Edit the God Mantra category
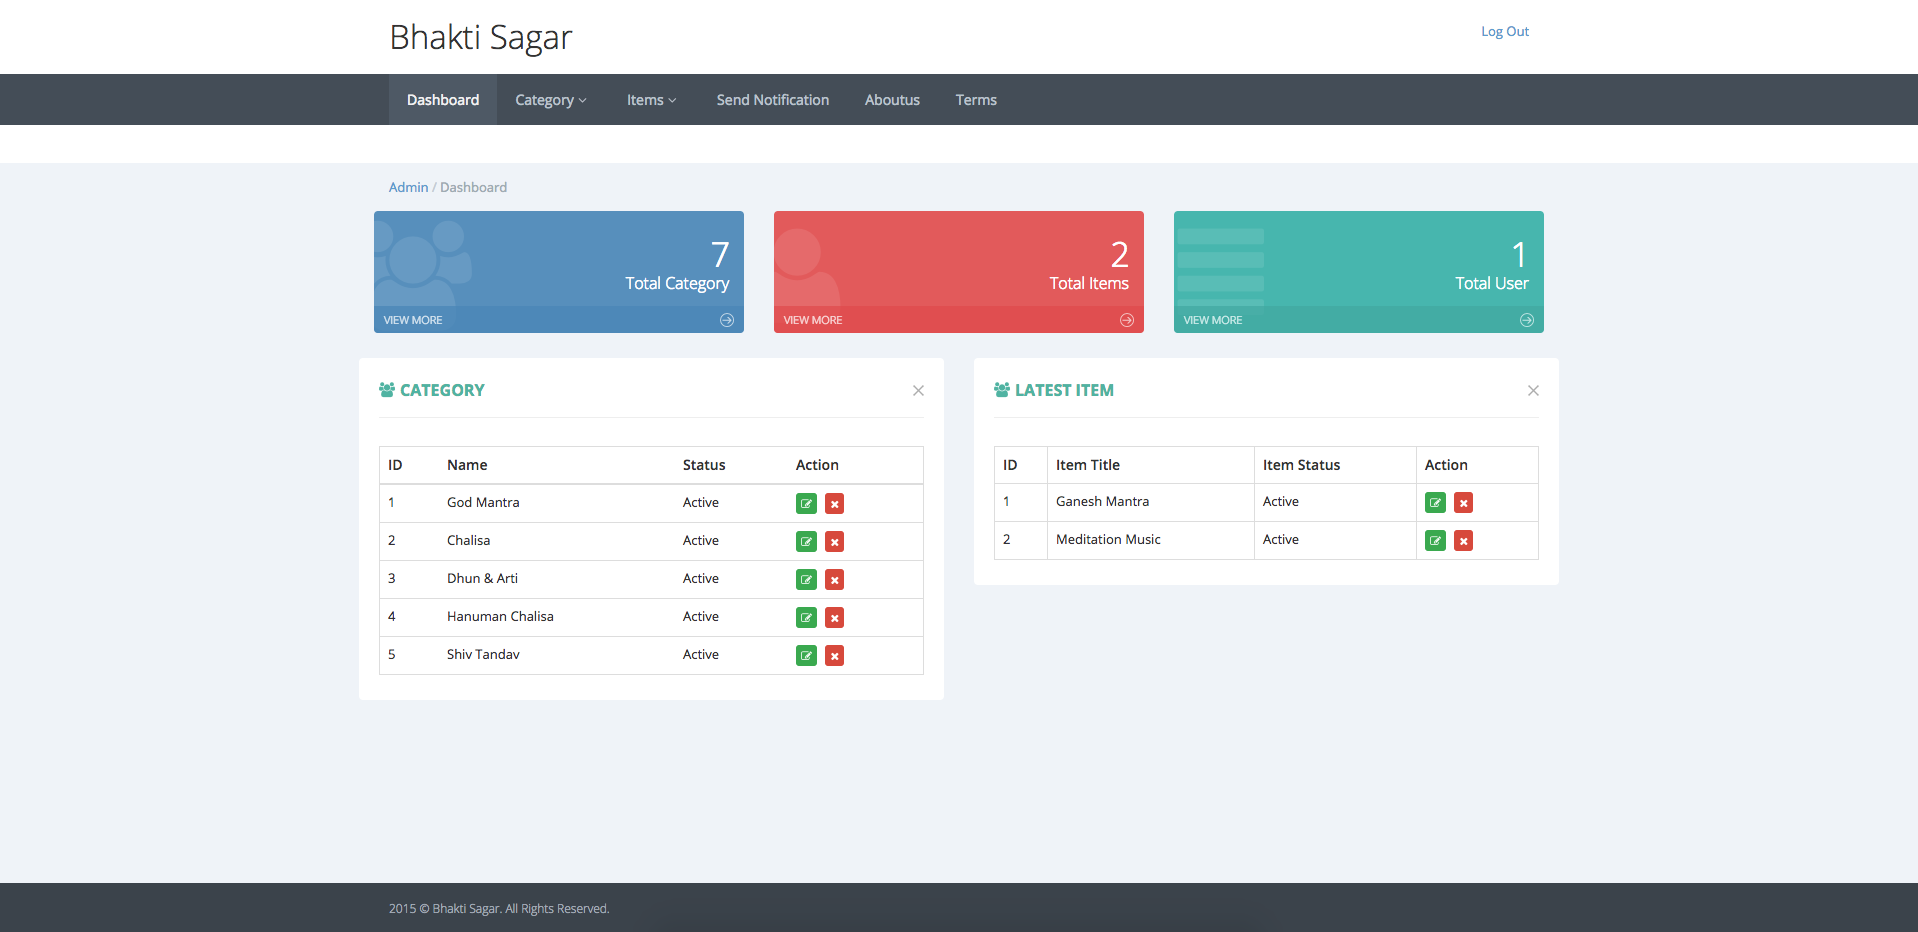 (806, 503)
